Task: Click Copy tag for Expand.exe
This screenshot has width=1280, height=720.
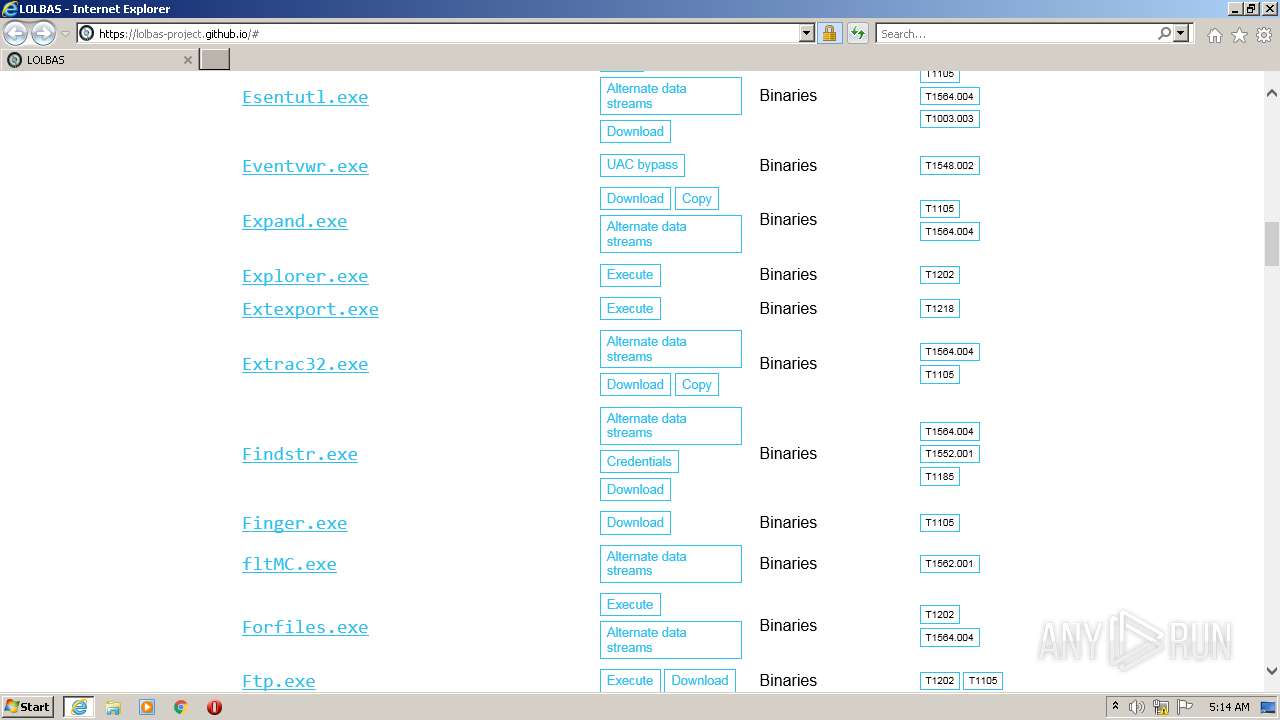Action: (697, 198)
